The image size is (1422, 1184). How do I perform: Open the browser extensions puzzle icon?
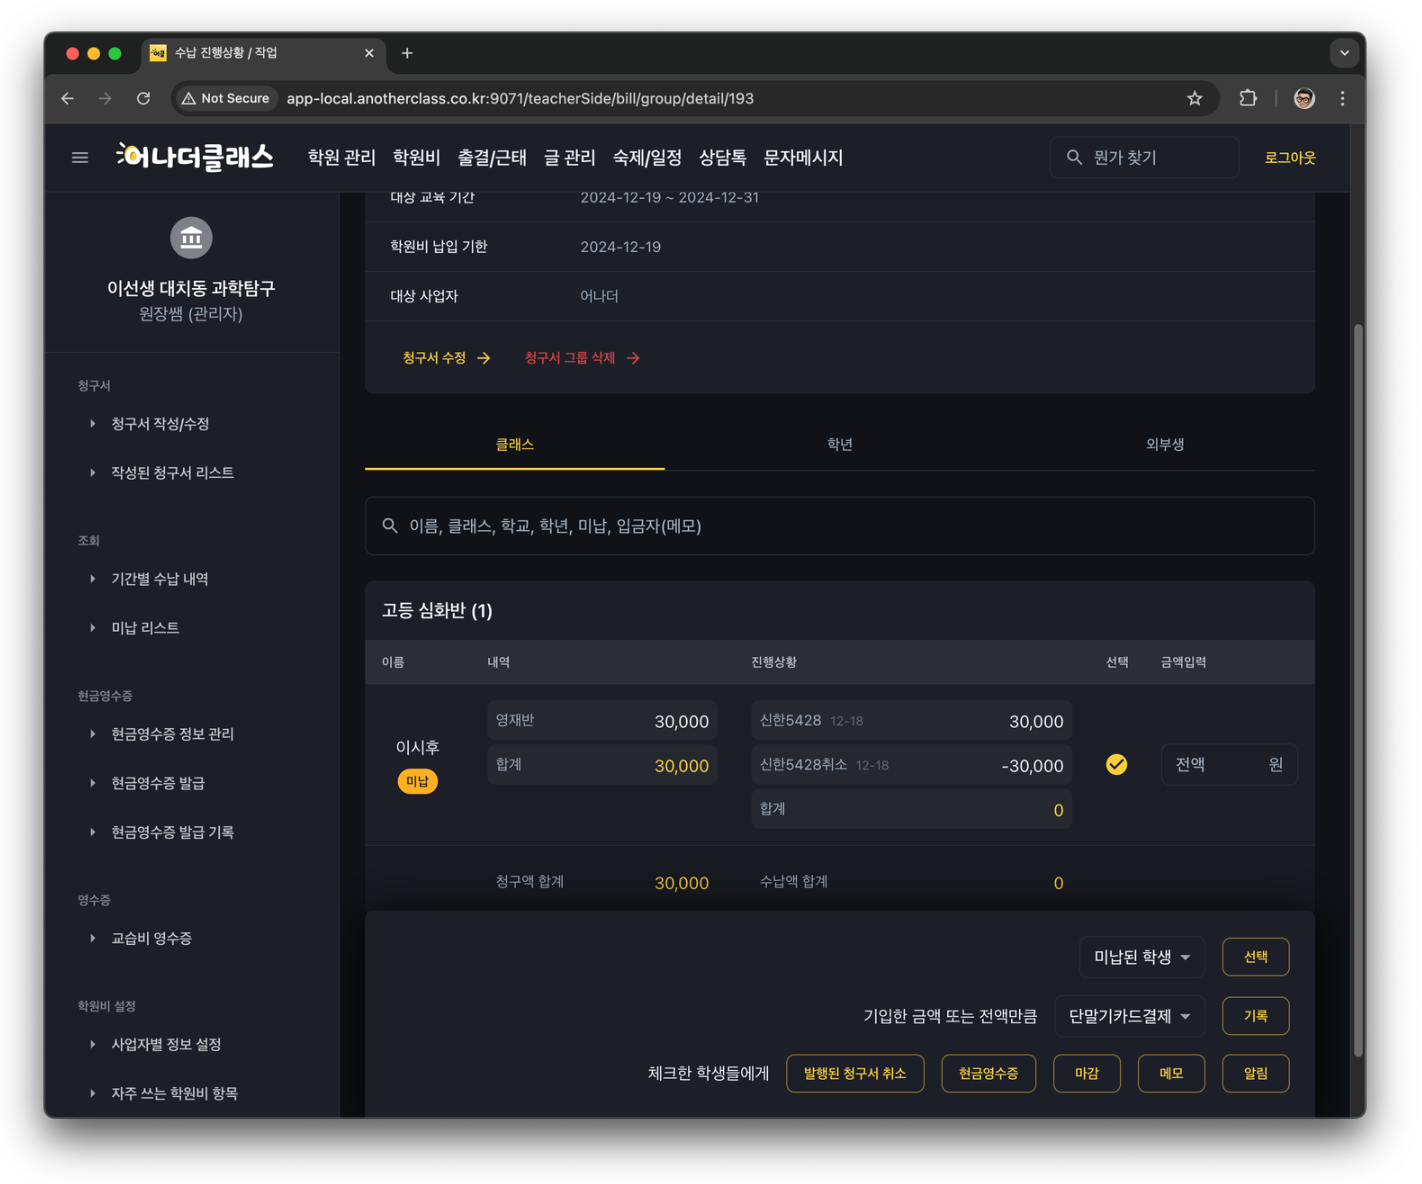(1248, 98)
